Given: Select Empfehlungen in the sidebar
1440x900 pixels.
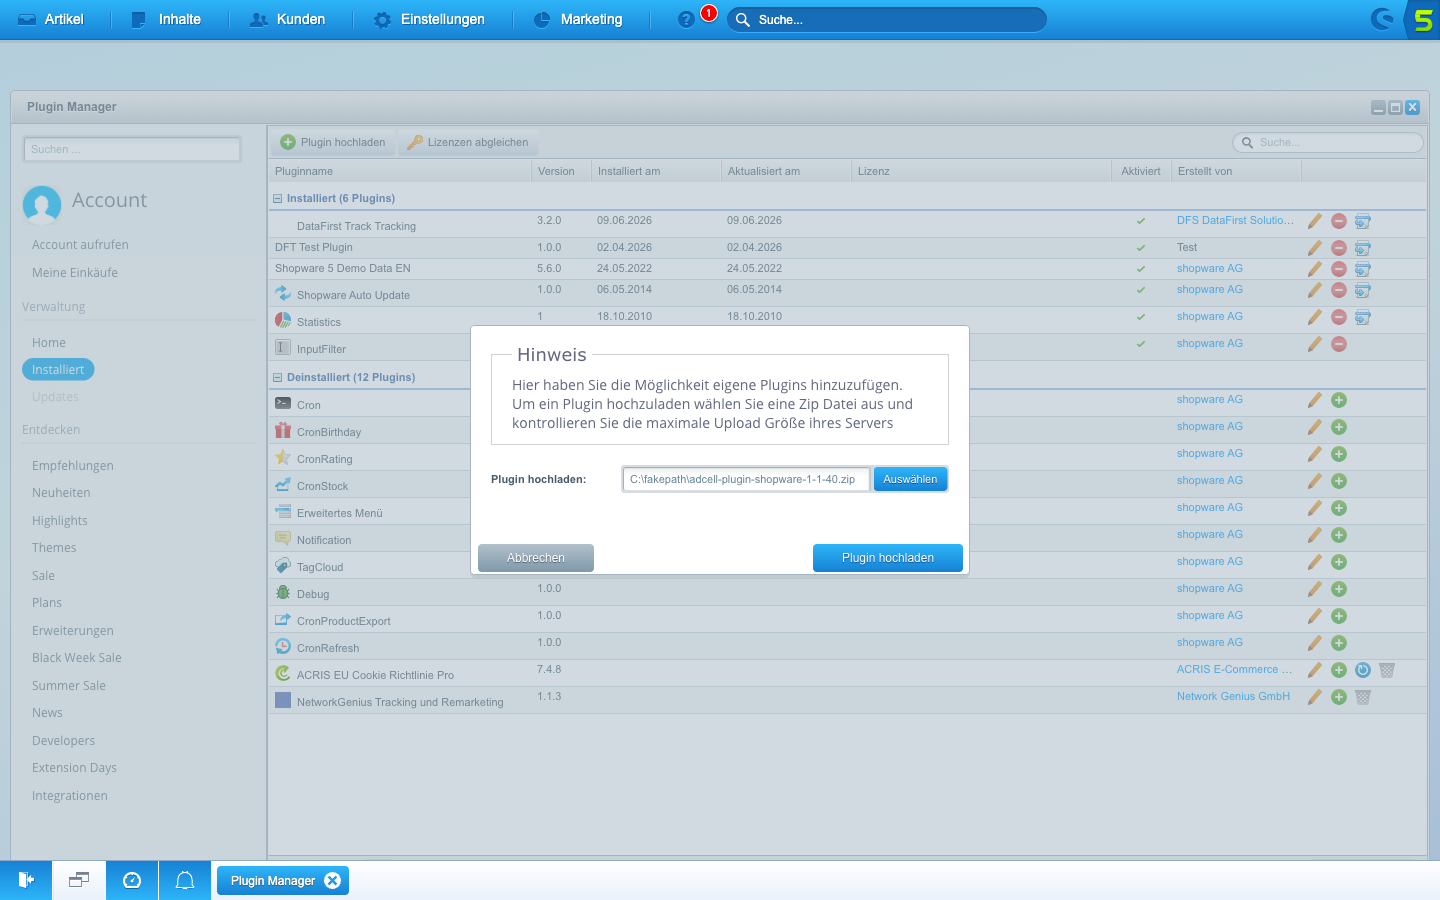Looking at the screenshot, I should click(x=73, y=466).
